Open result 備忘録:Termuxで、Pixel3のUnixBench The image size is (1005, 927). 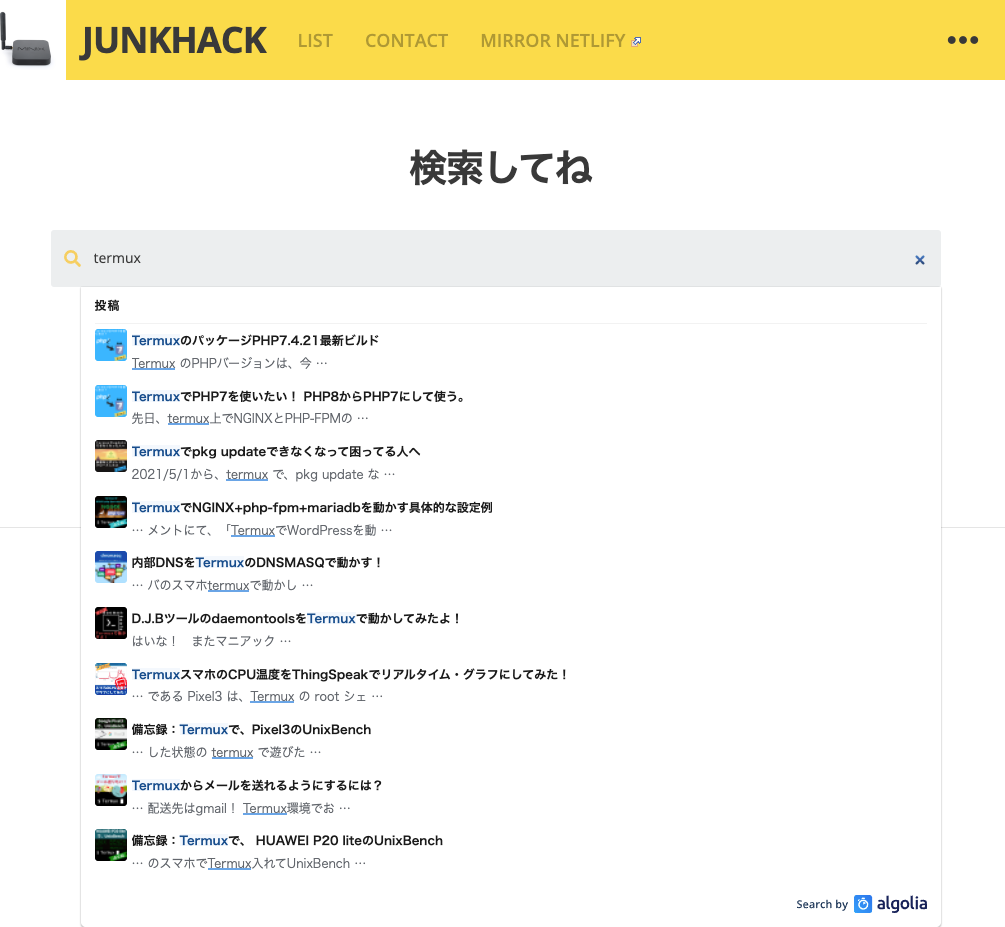tap(251, 729)
